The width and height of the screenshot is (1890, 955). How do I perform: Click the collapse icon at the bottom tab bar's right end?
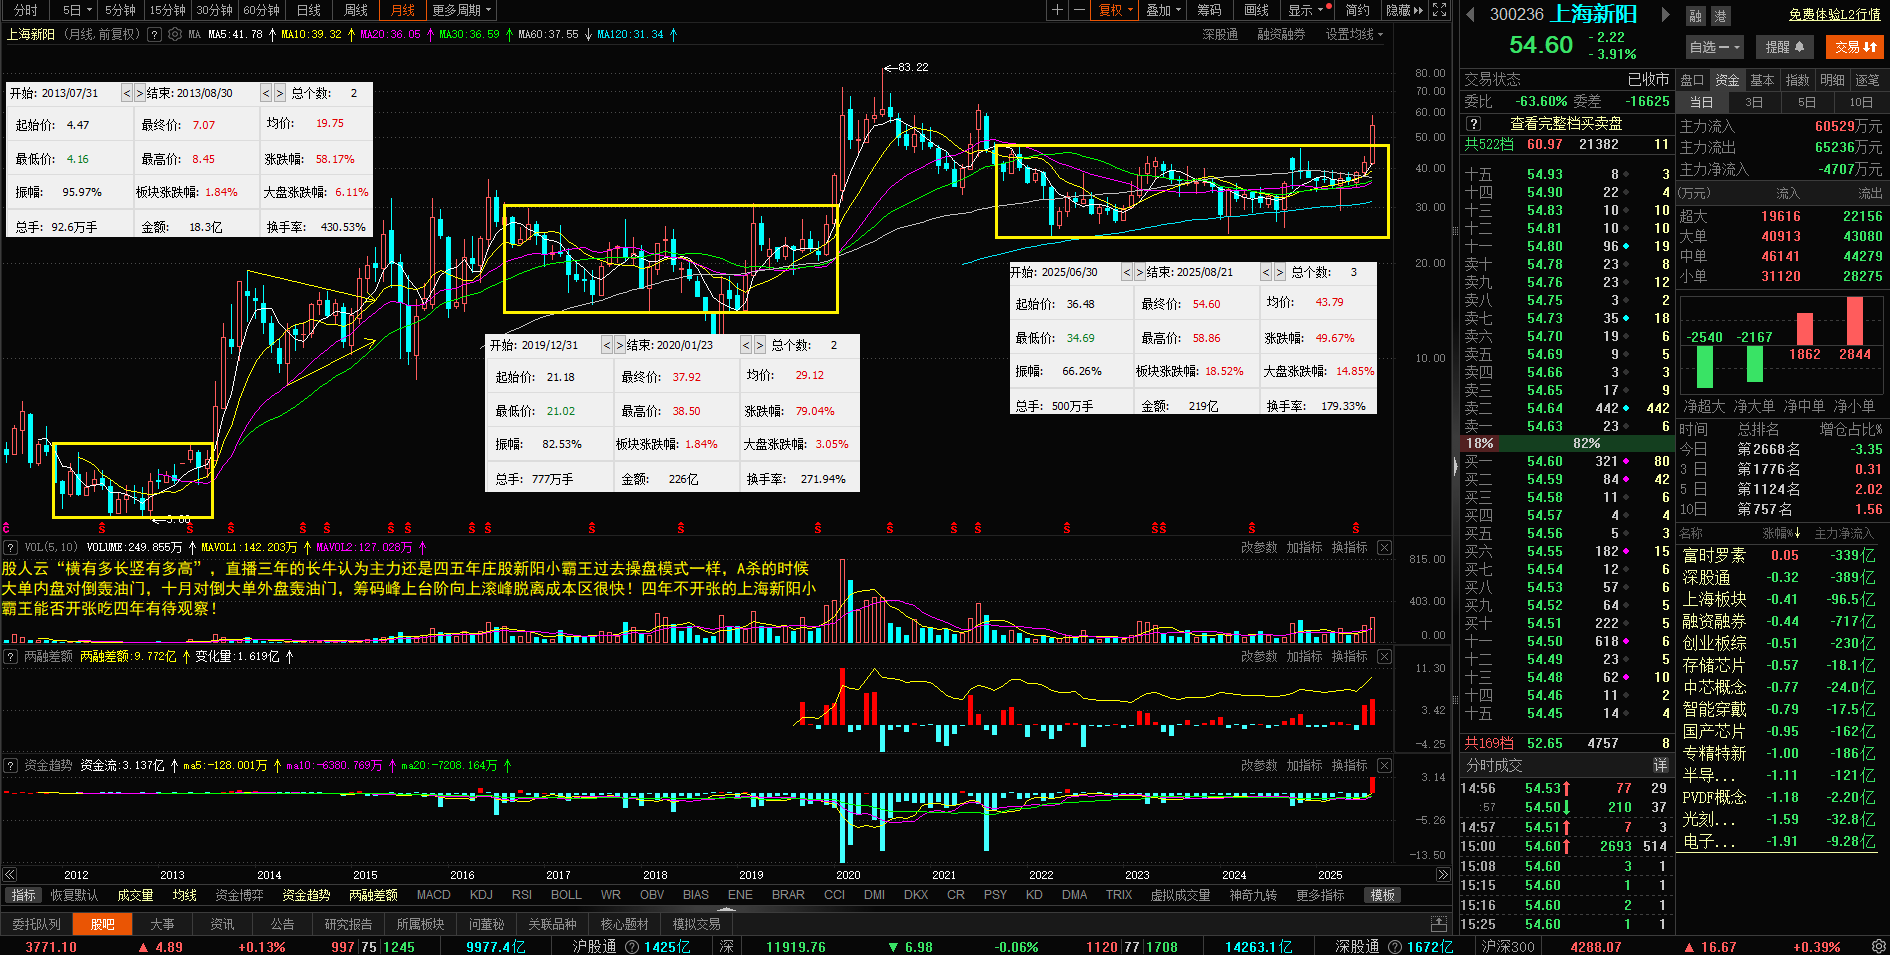[x=1439, y=923]
